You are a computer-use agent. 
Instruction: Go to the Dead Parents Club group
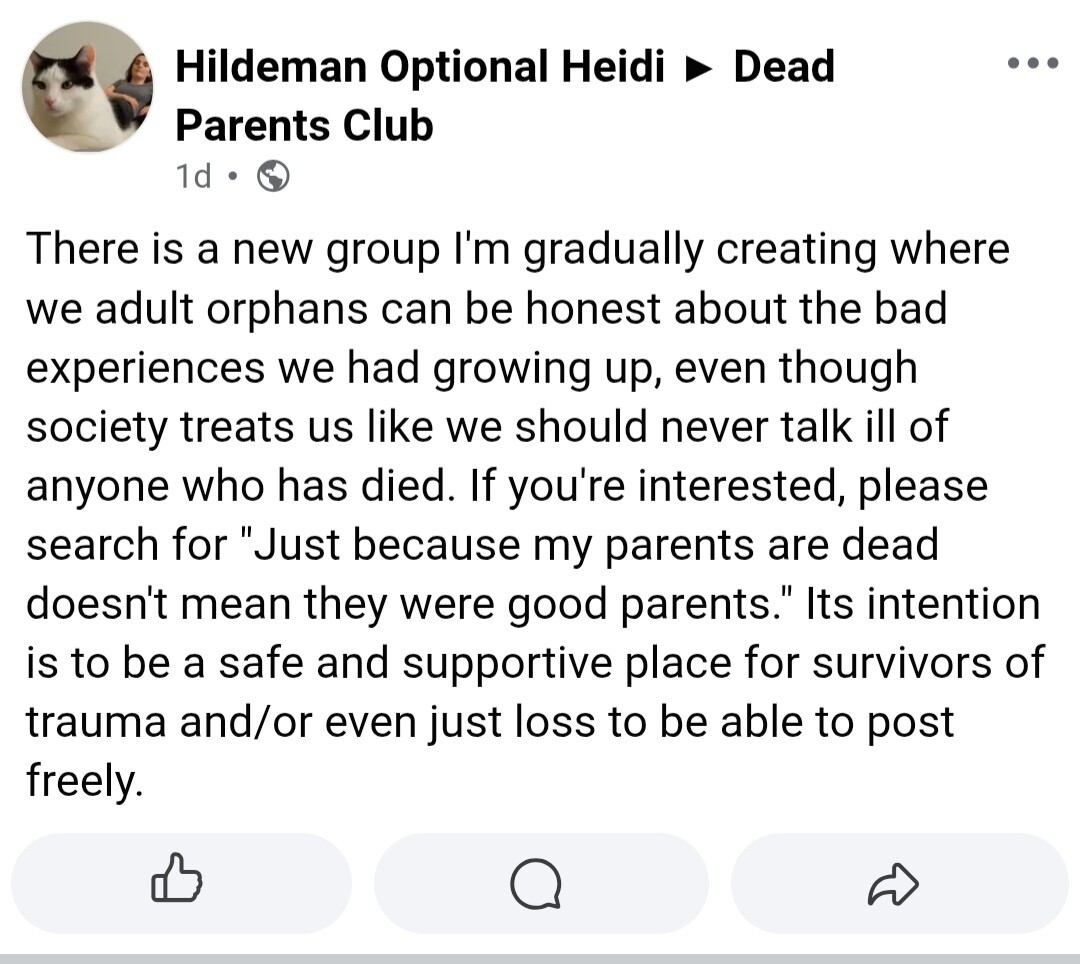[784, 67]
